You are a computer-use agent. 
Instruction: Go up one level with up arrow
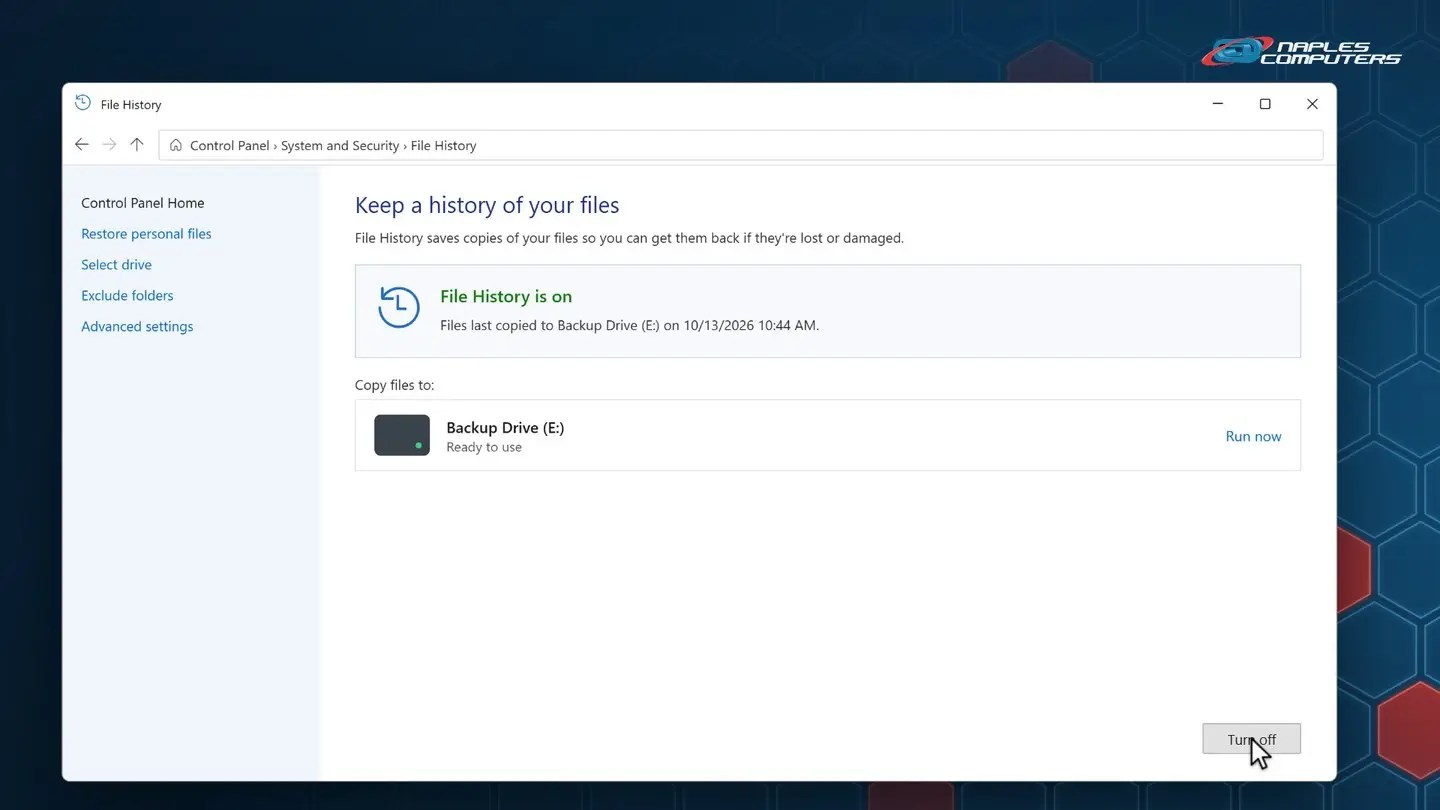pos(137,145)
